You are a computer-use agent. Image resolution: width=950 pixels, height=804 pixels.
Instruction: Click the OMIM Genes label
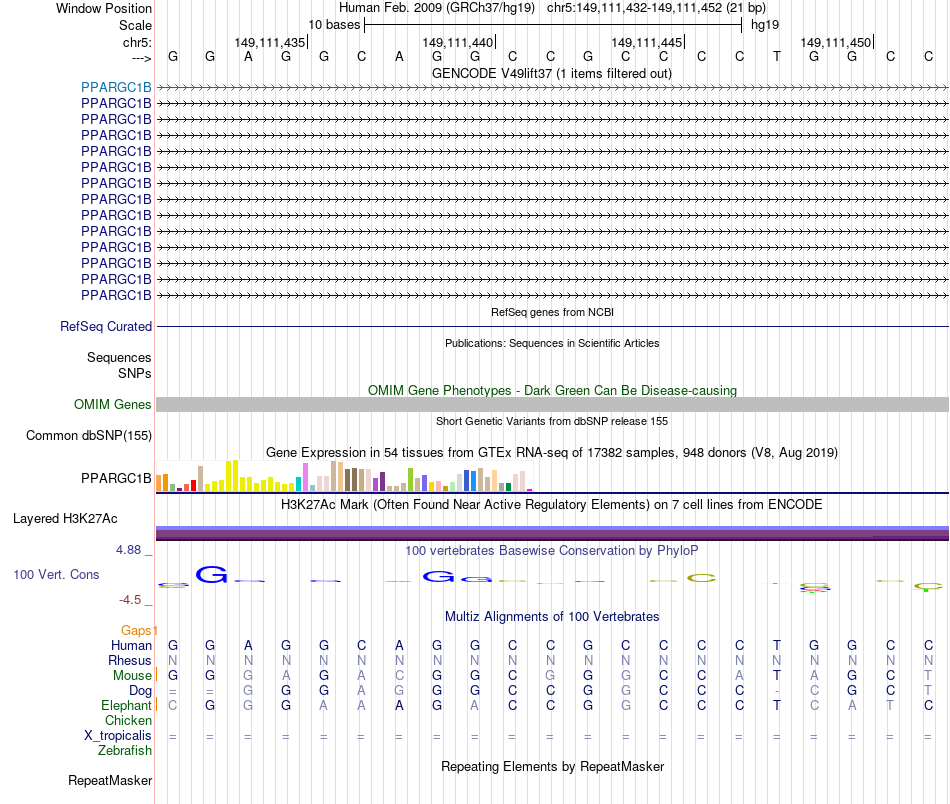coord(112,404)
